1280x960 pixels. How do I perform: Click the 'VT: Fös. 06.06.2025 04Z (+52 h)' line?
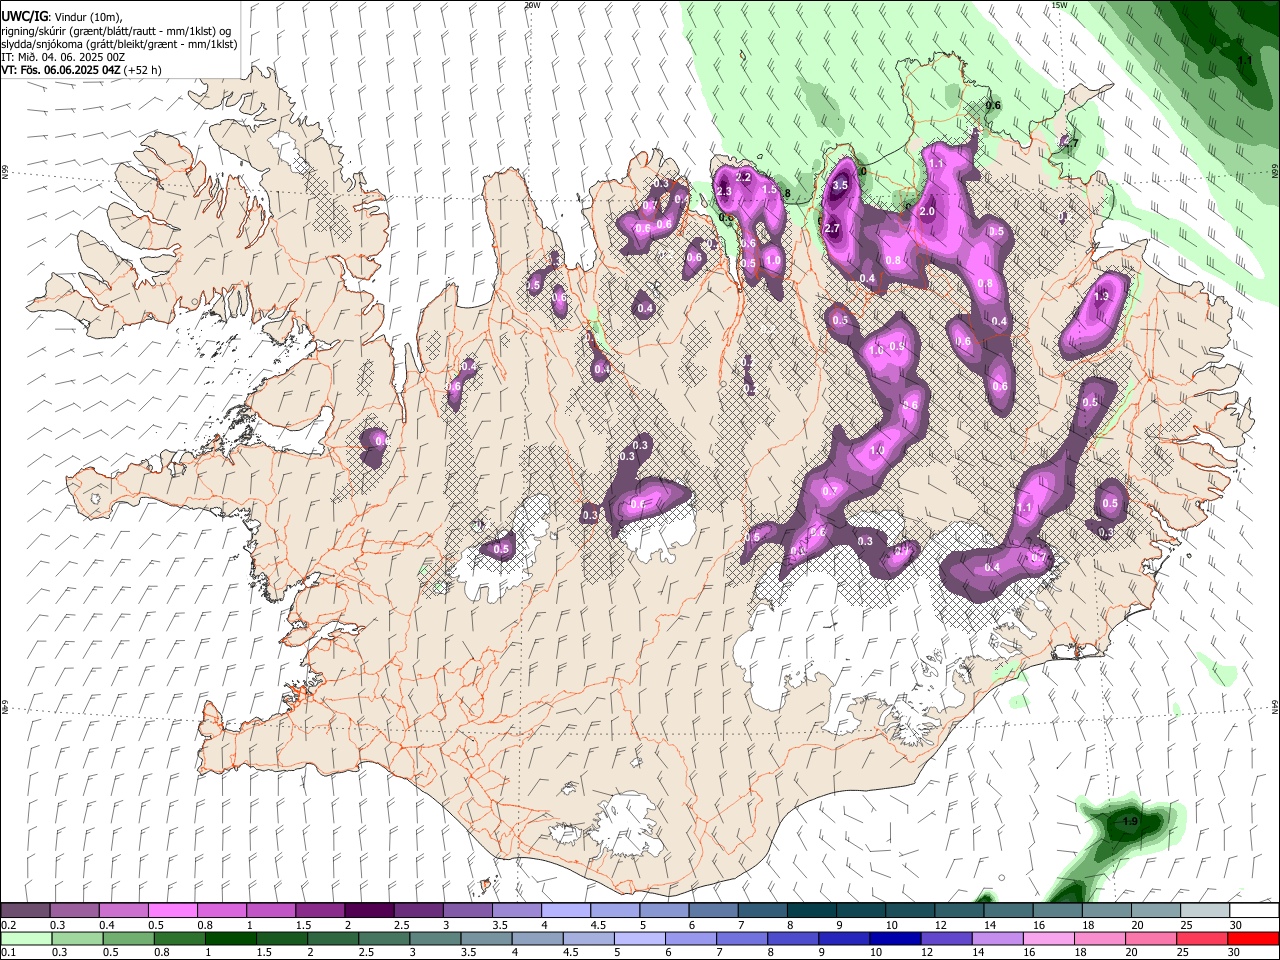82,70
